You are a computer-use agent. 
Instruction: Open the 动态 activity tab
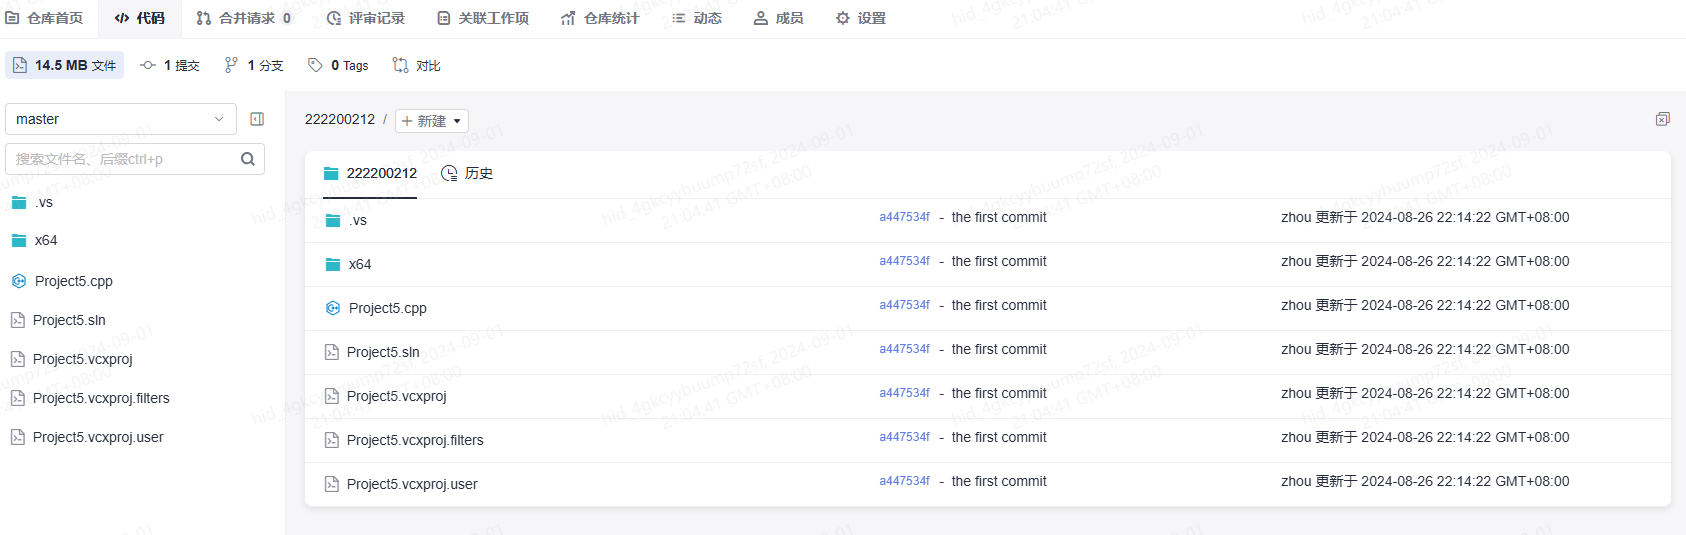coord(697,18)
